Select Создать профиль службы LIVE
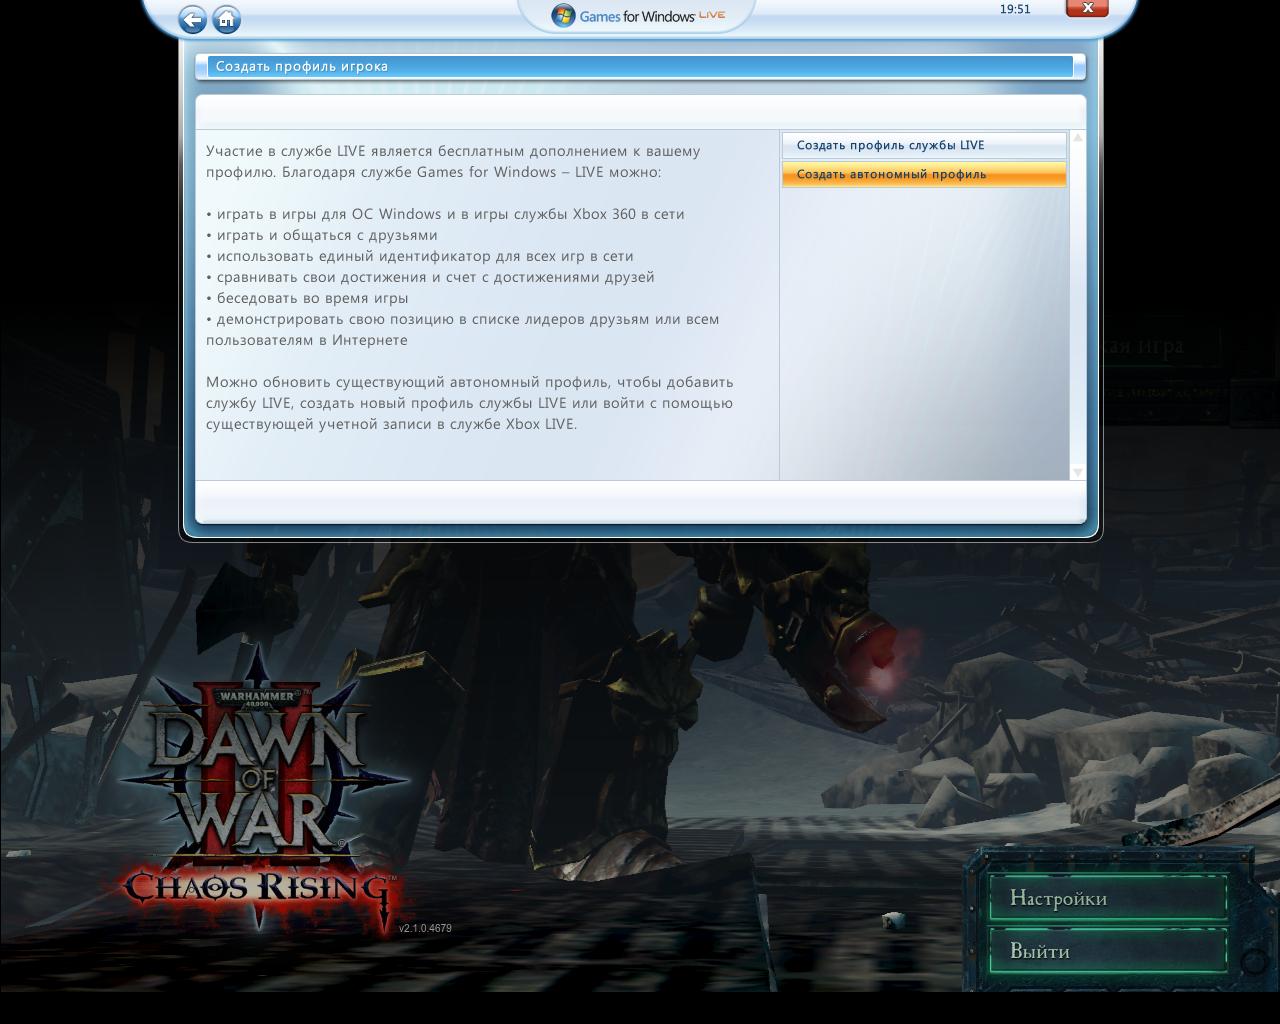1280x1024 pixels. click(924, 145)
